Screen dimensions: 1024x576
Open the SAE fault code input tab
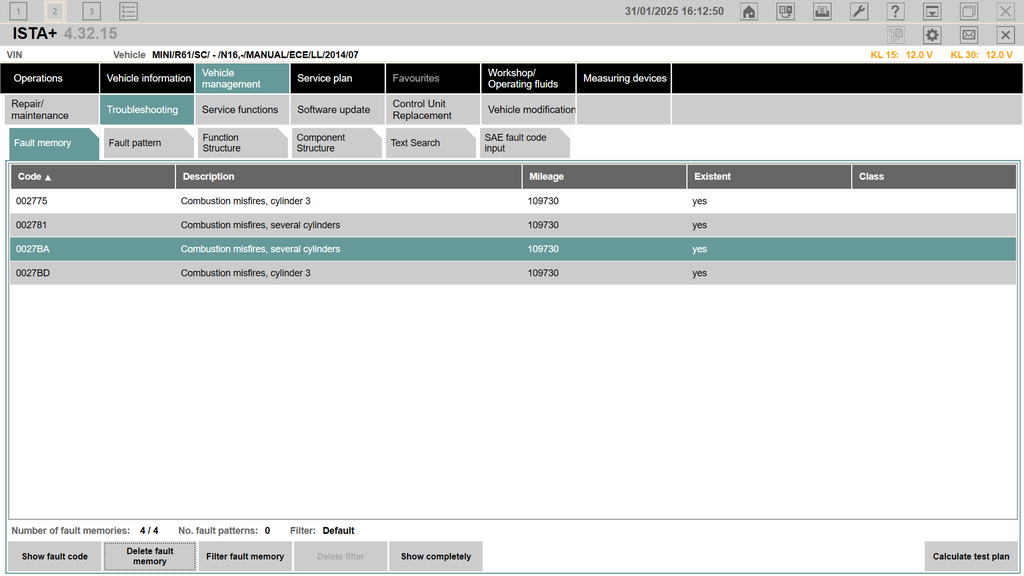pyautogui.click(x=522, y=143)
